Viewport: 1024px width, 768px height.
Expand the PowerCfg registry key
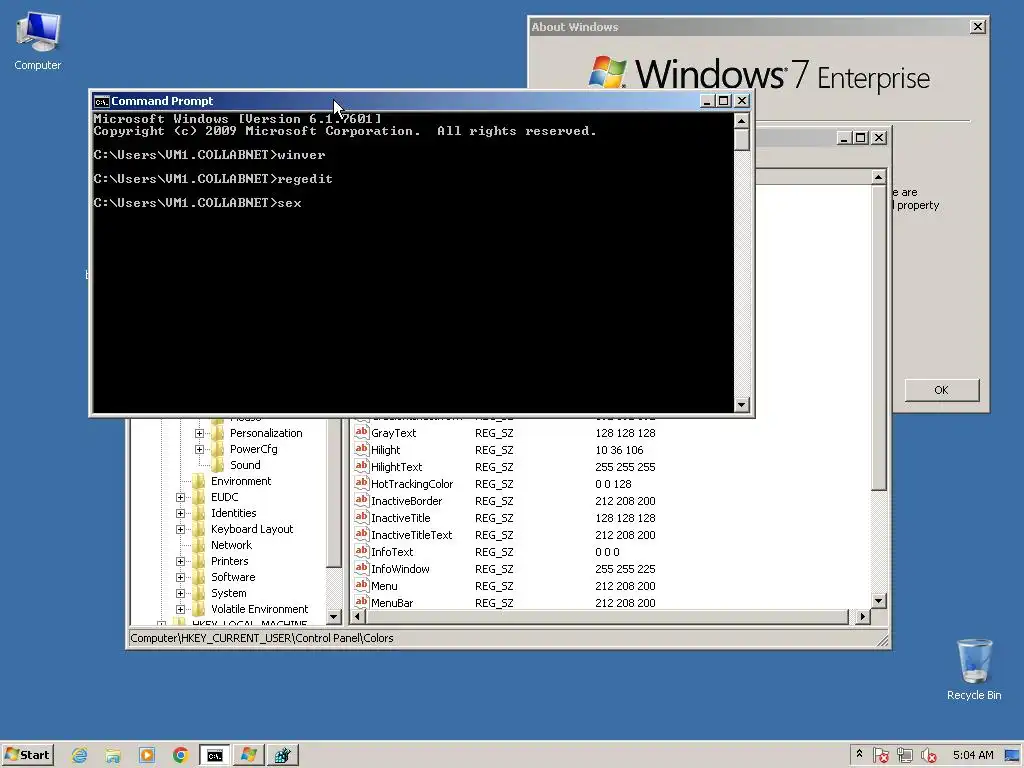click(x=199, y=449)
